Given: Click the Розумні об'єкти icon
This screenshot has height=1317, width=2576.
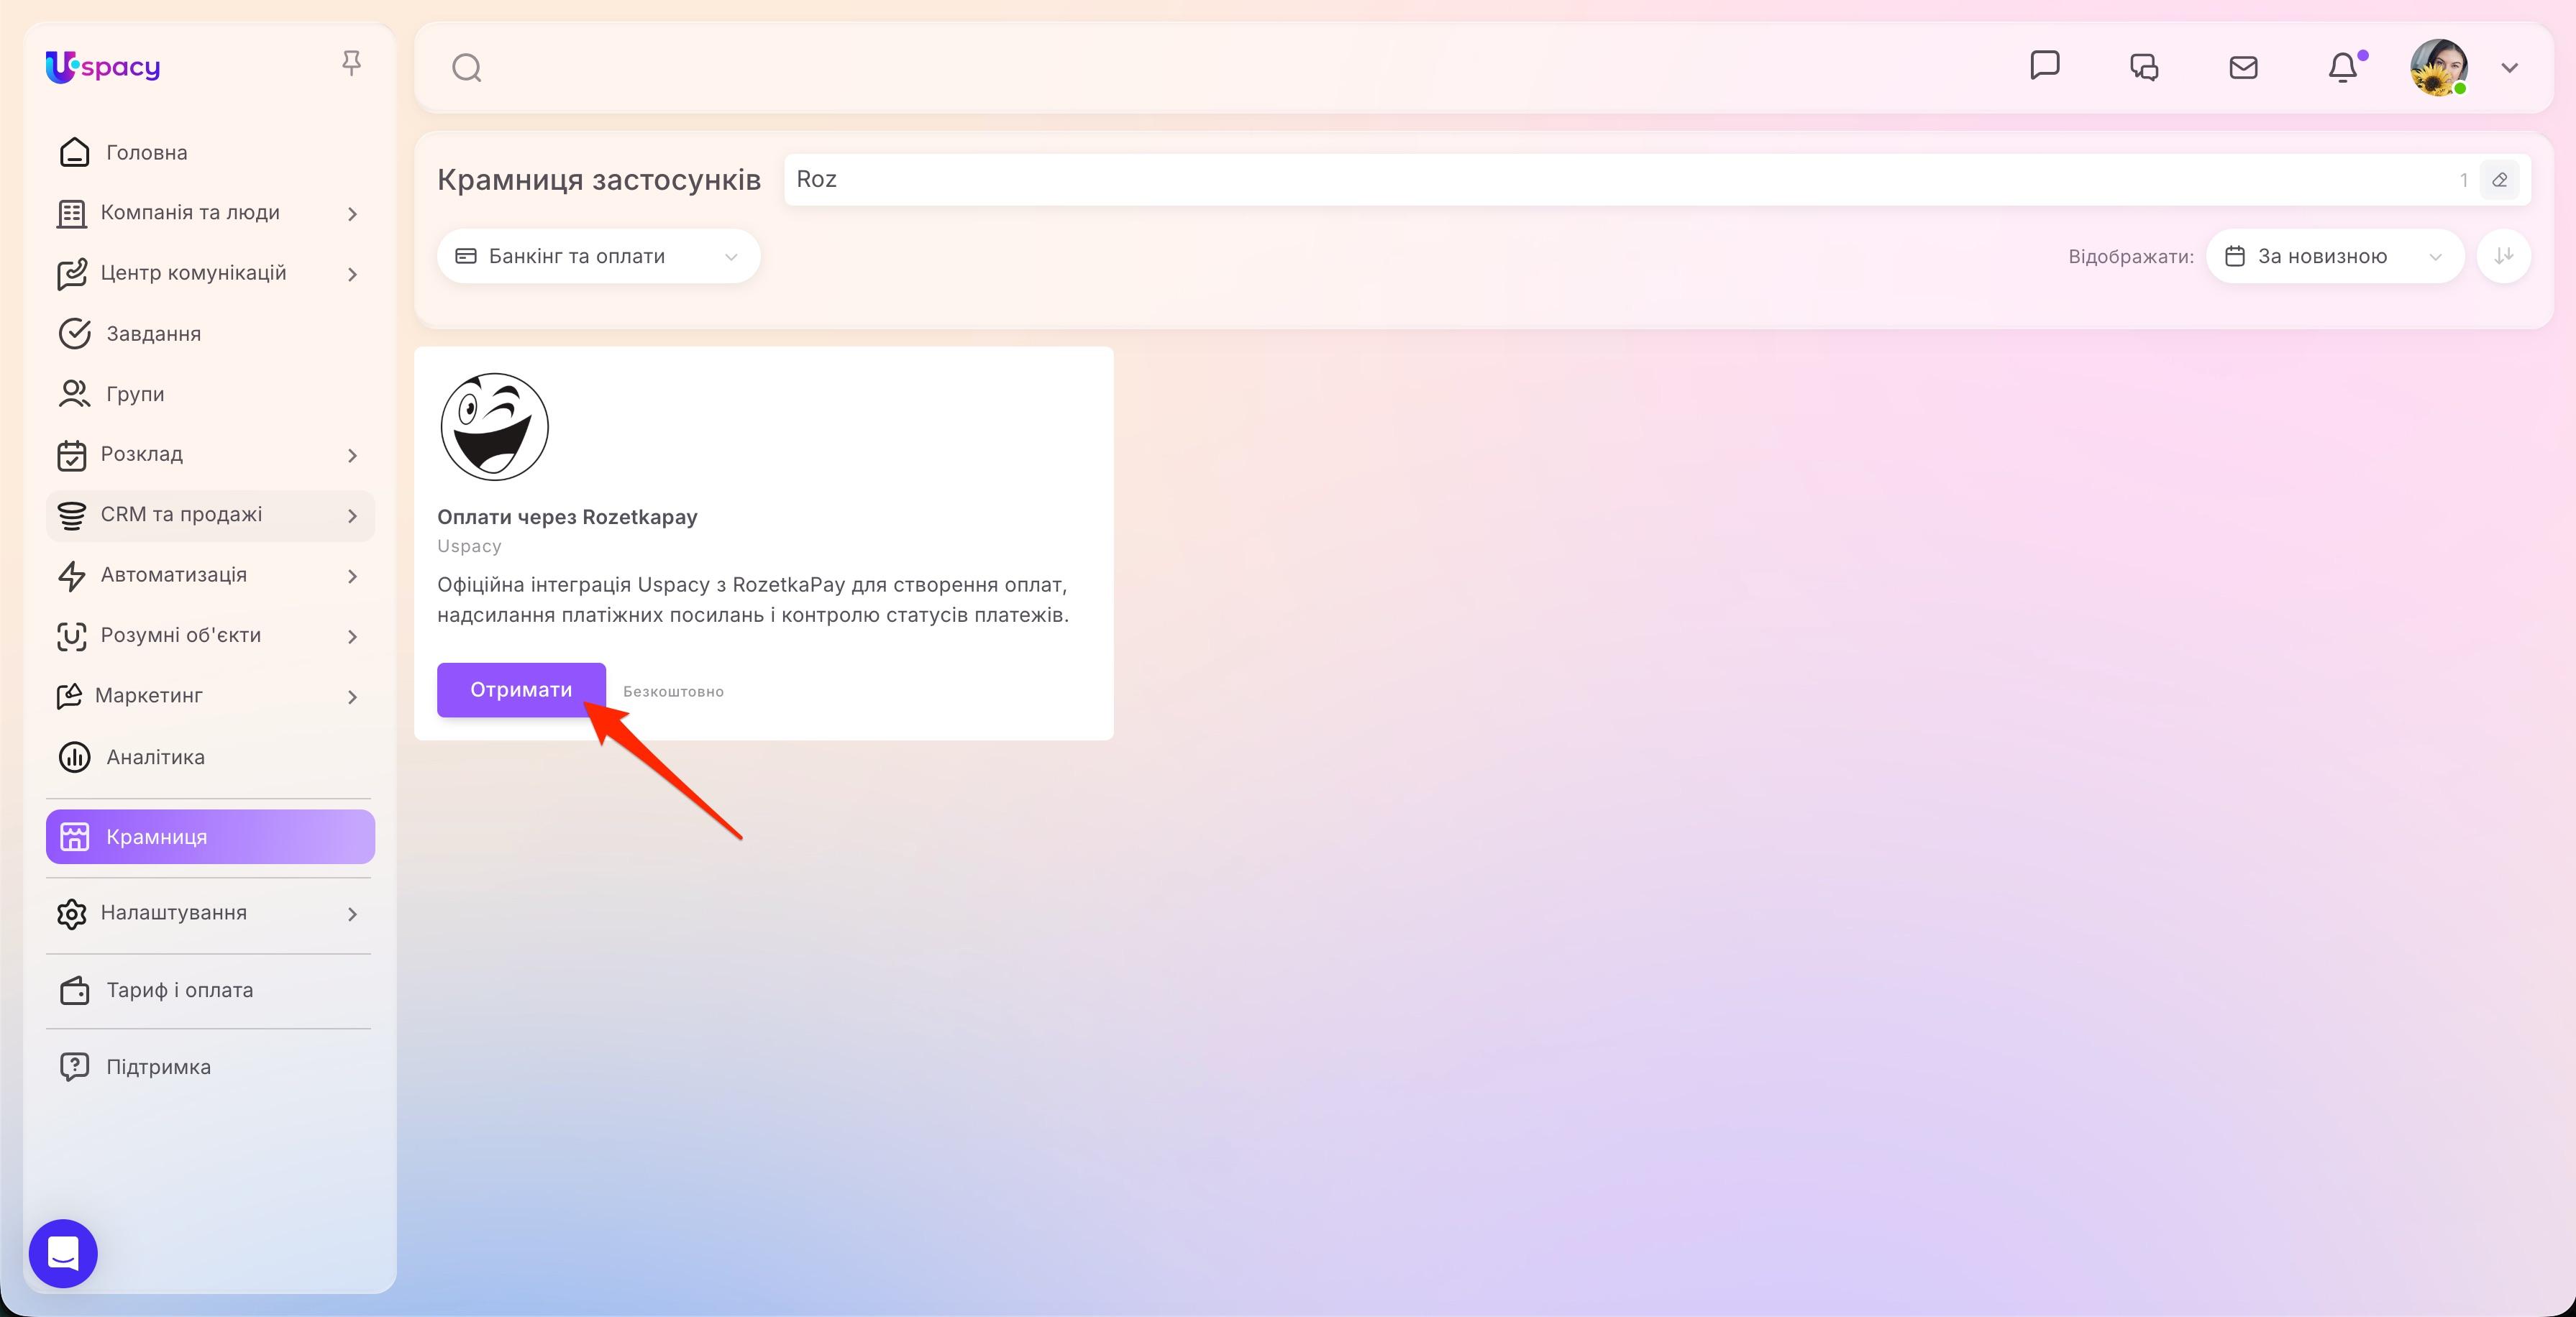Looking at the screenshot, I should 71,637.
